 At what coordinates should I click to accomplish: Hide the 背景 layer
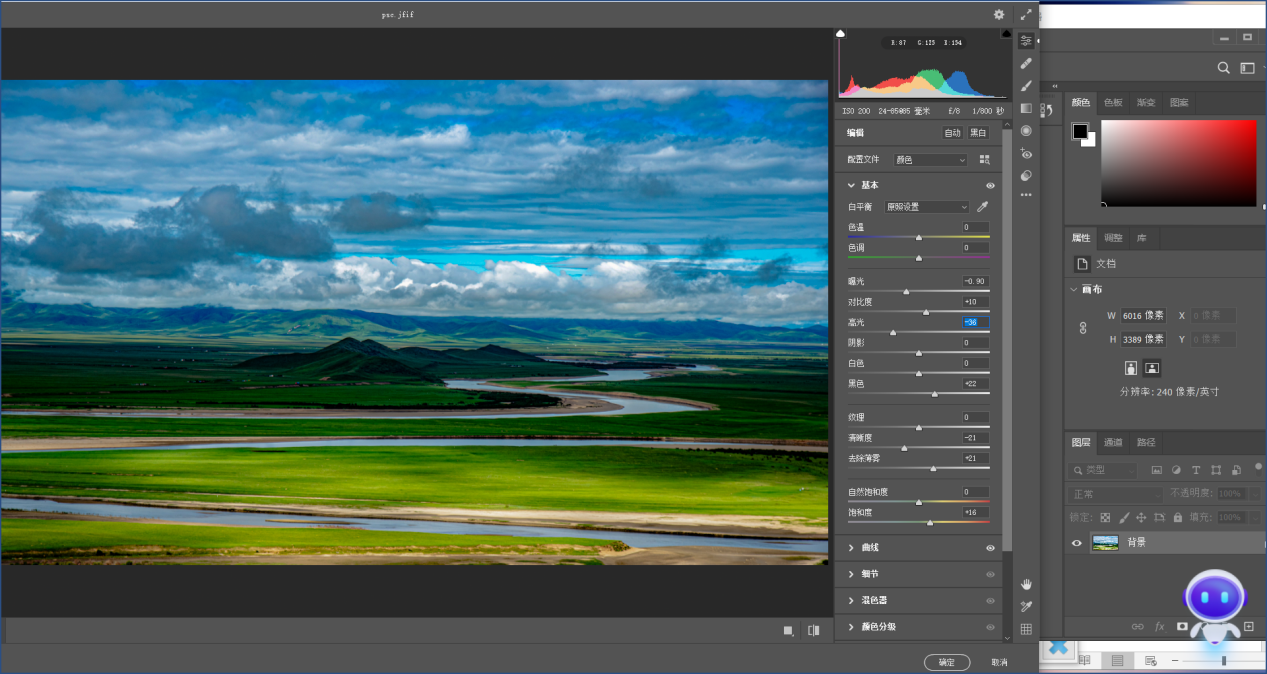pos(1077,543)
